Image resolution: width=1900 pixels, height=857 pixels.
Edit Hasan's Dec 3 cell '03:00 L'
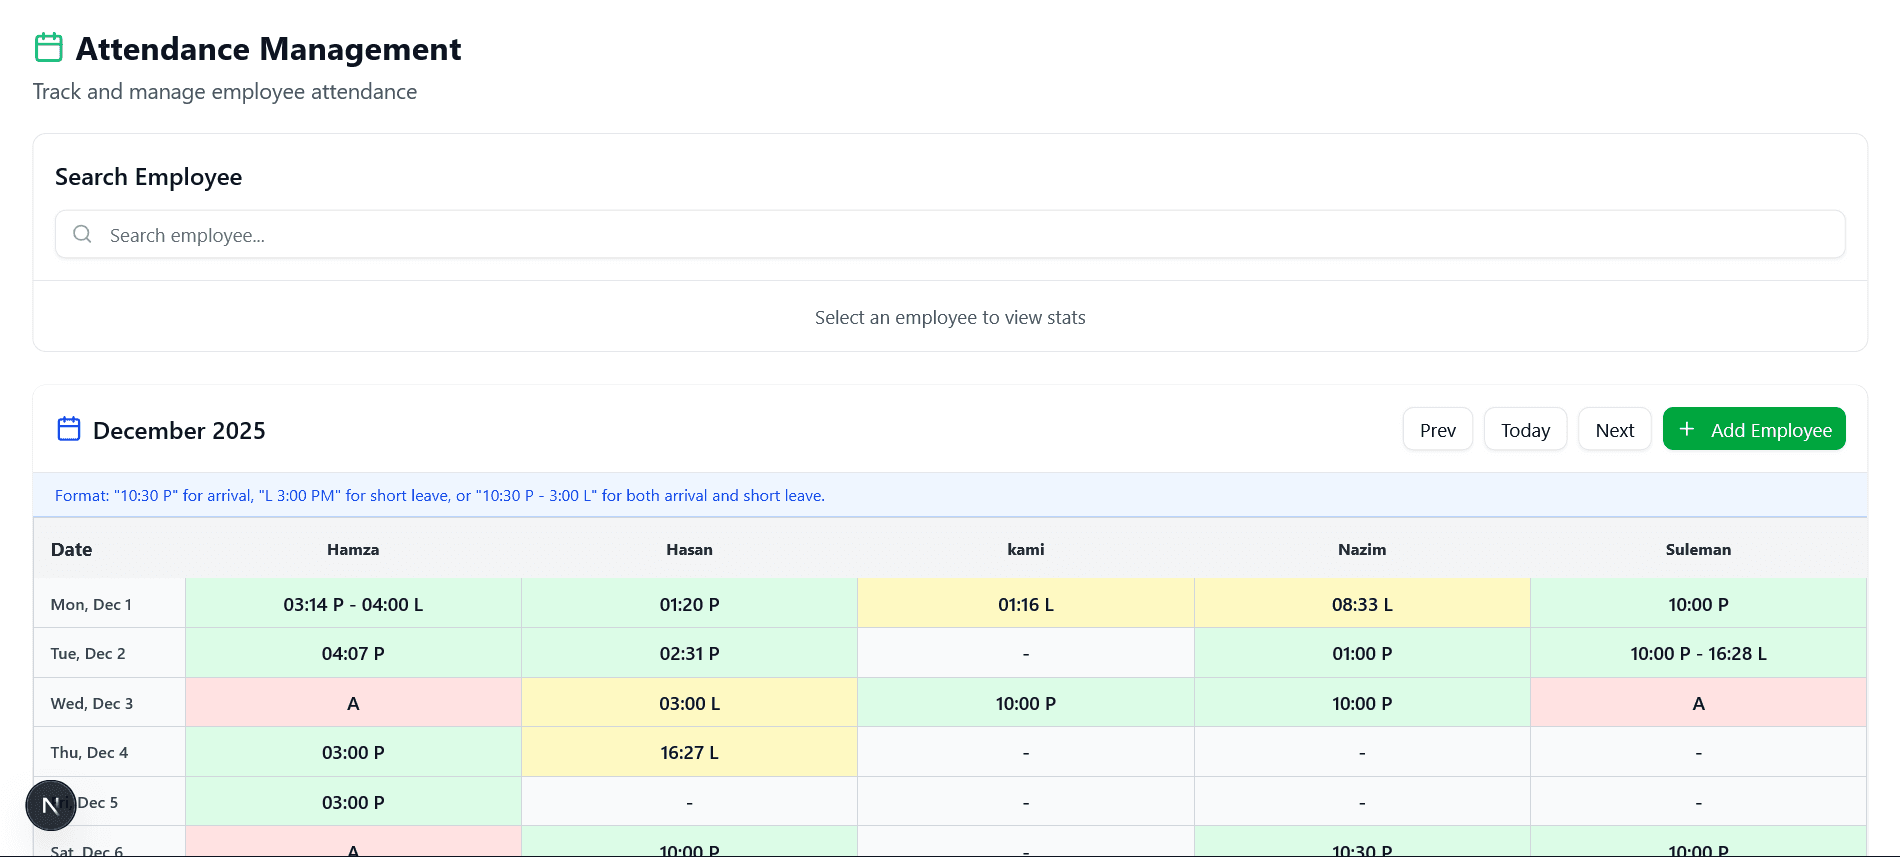pyautogui.click(x=689, y=703)
